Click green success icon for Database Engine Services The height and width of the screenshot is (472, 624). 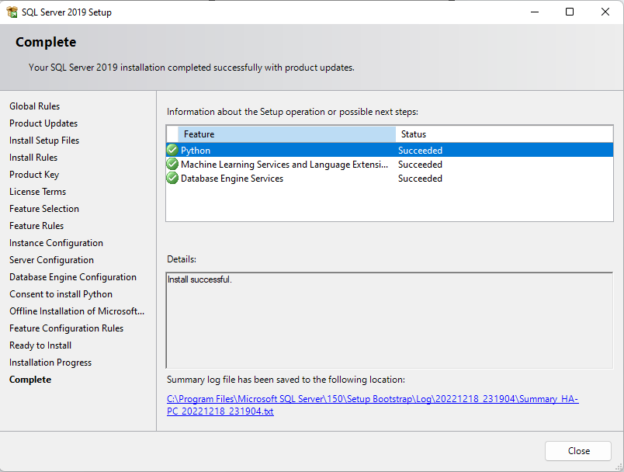172,178
